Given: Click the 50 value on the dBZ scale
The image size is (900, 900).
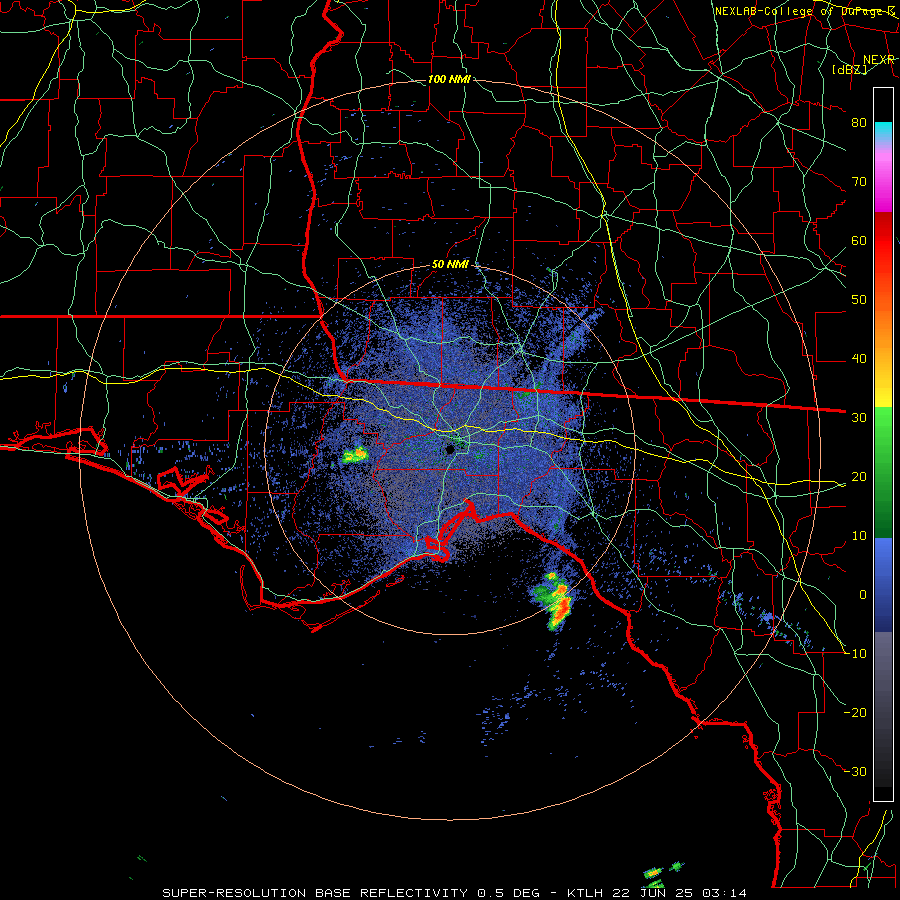Looking at the screenshot, I should coord(859,300).
